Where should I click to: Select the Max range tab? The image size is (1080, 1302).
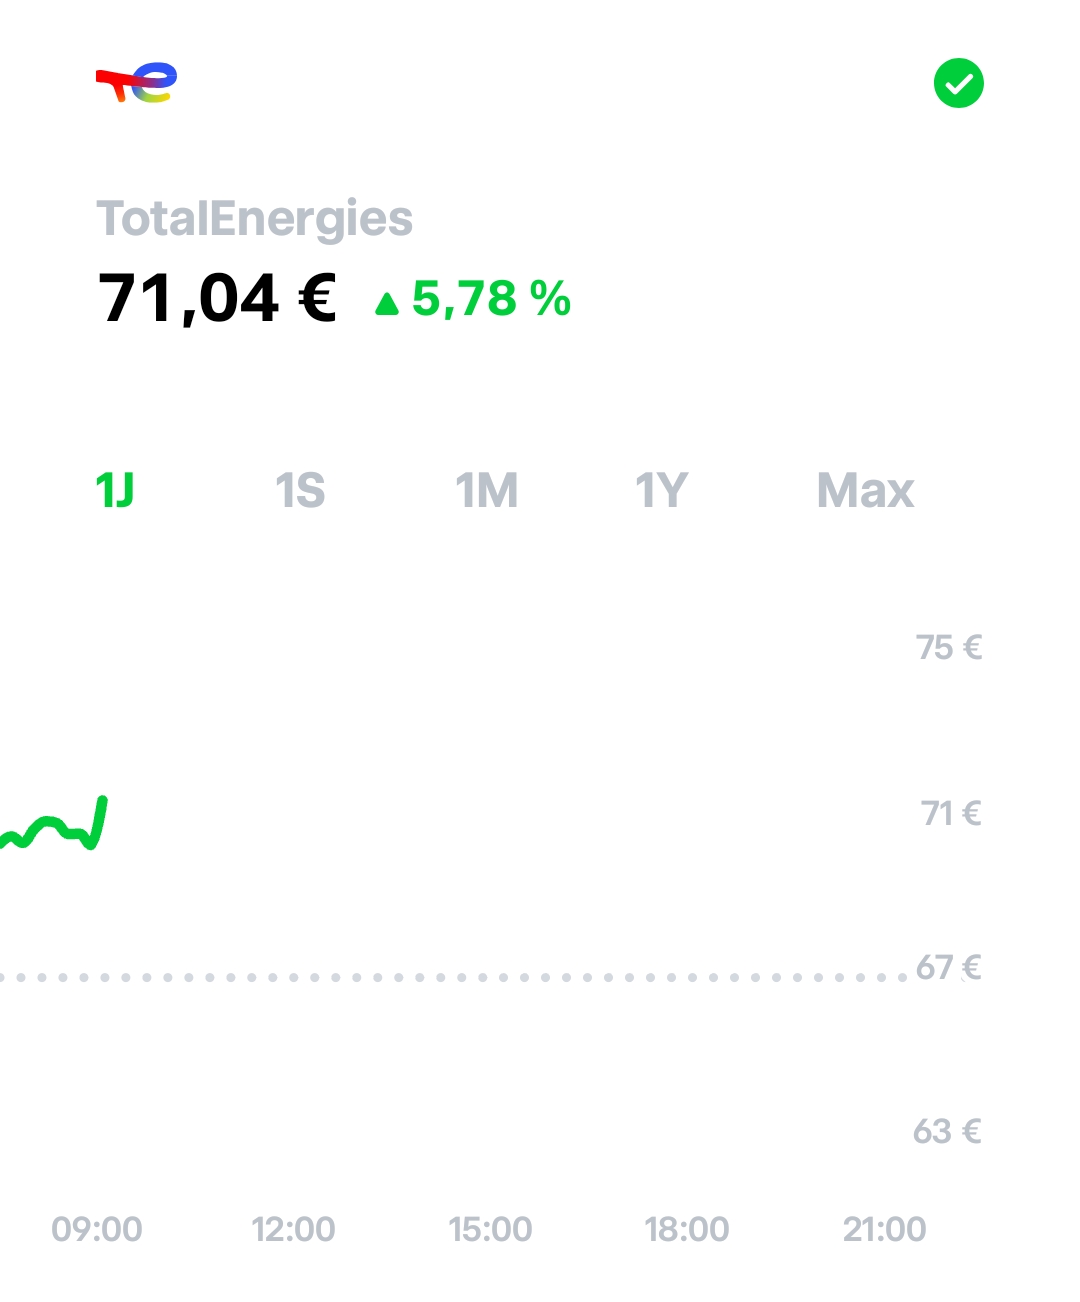[x=865, y=491]
